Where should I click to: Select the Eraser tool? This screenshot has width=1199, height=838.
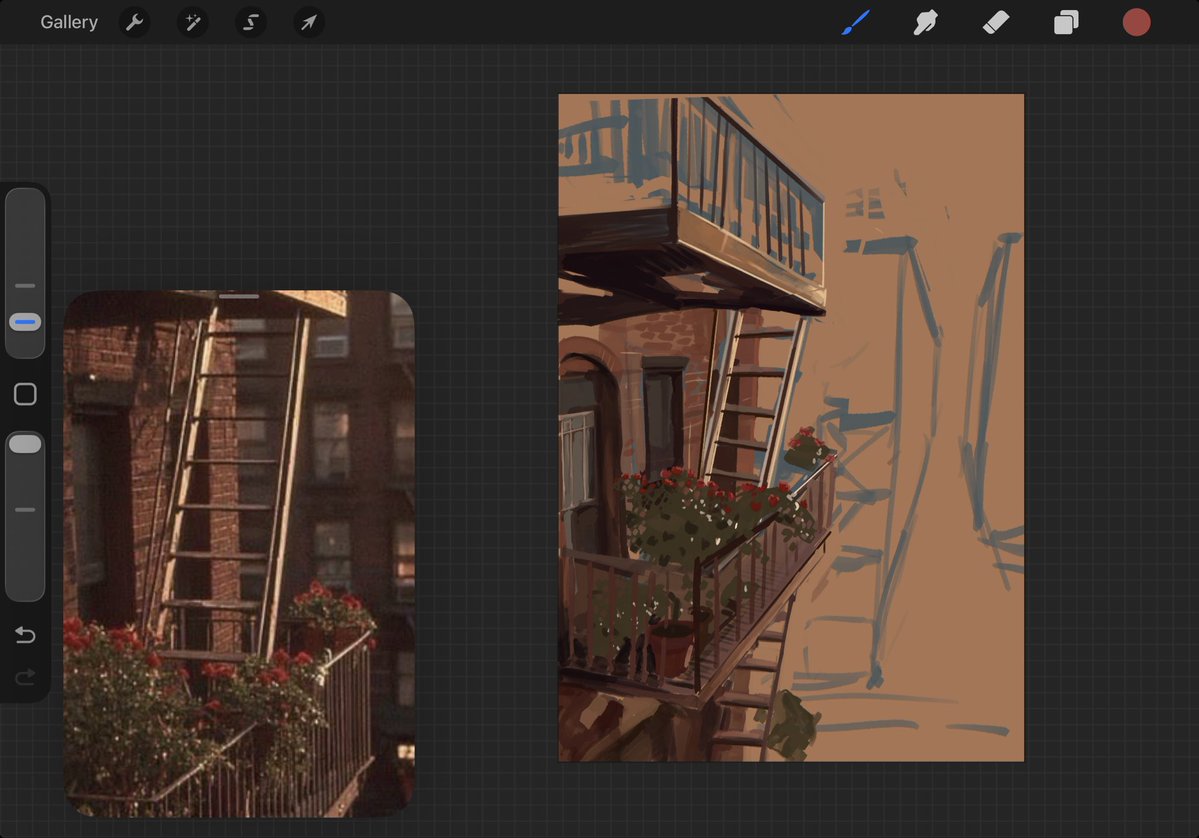pos(996,22)
